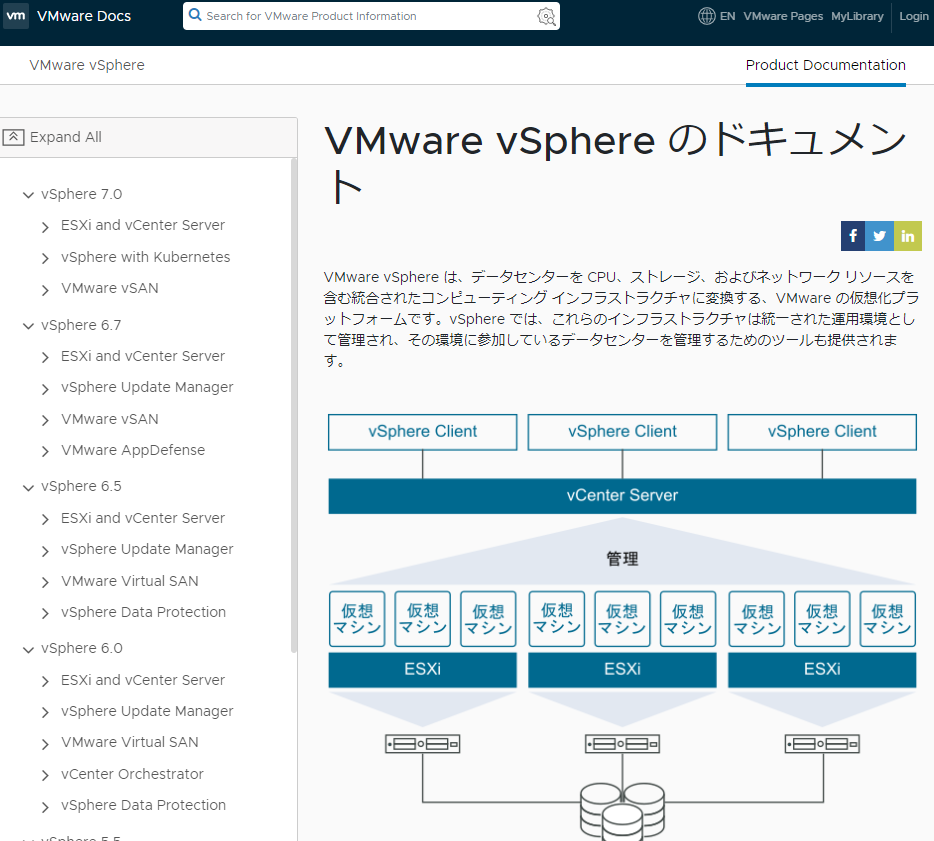Image resolution: width=934 pixels, height=841 pixels.
Task: Open vSphere Data Protection under vSphere 6.0
Action: click(x=144, y=805)
